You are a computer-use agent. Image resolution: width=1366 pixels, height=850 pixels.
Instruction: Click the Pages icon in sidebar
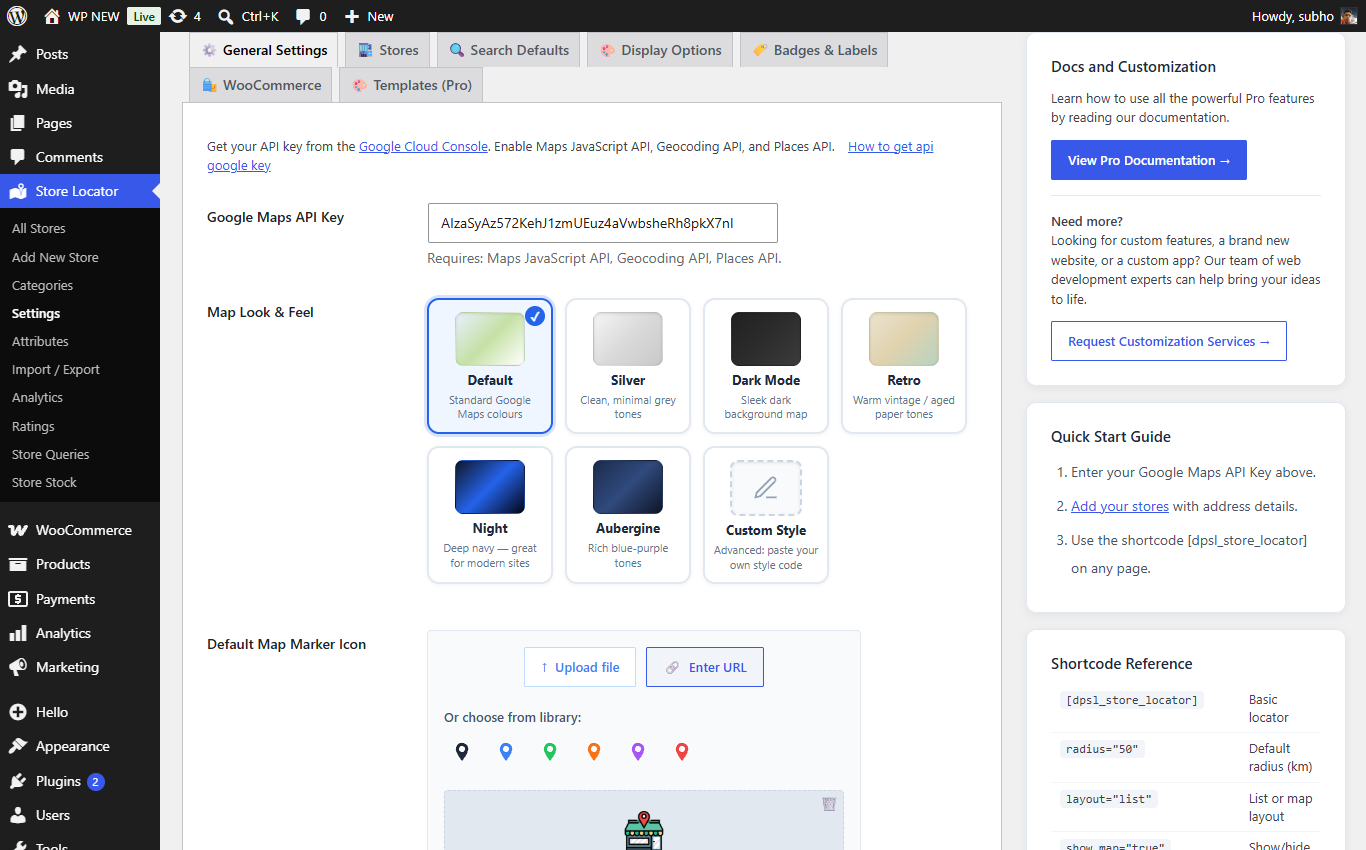point(18,123)
